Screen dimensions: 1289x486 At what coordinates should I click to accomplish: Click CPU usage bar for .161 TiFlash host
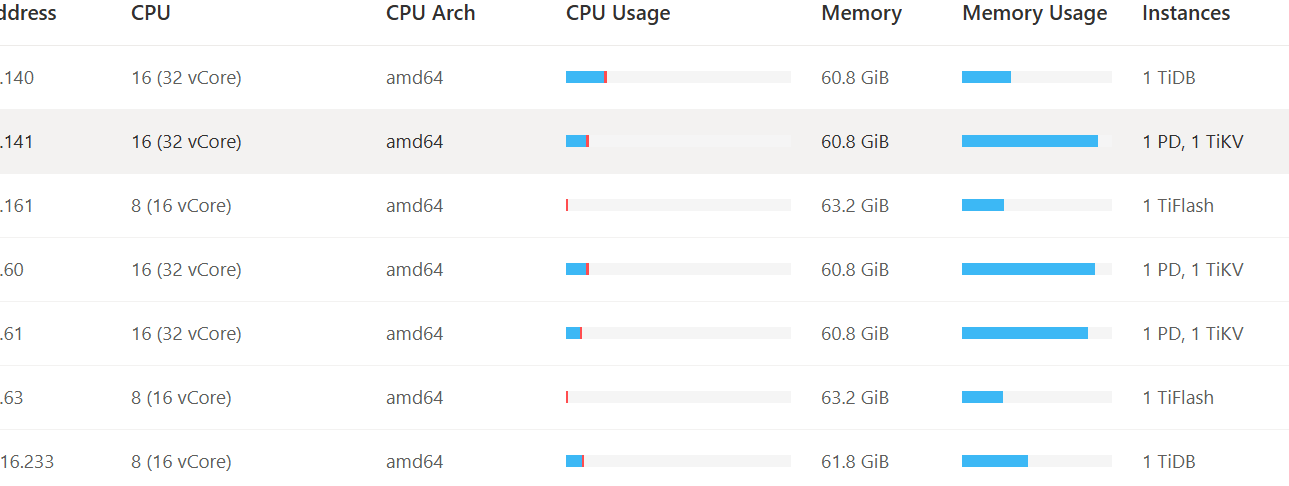click(x=678, y=205)
